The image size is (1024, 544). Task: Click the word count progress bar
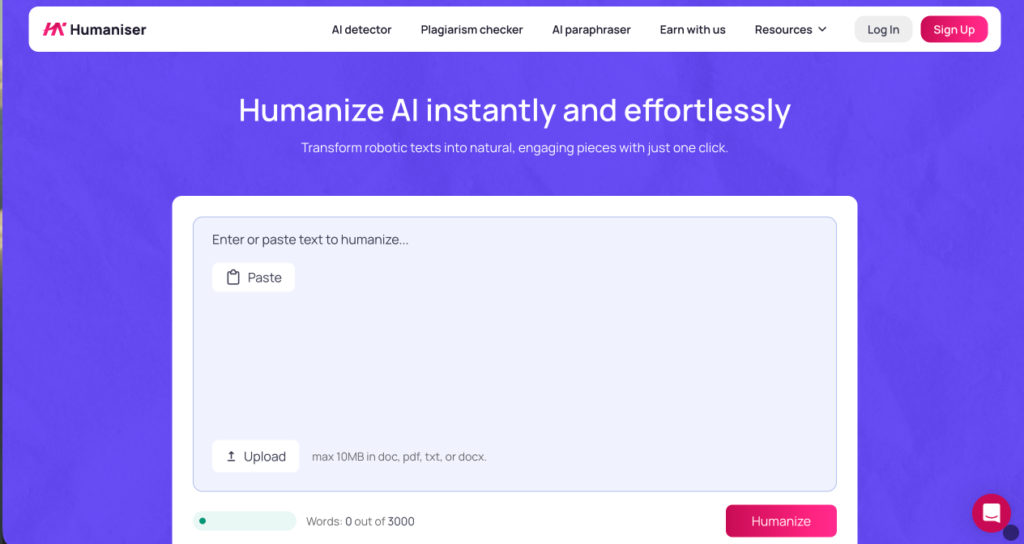(244, 521)
